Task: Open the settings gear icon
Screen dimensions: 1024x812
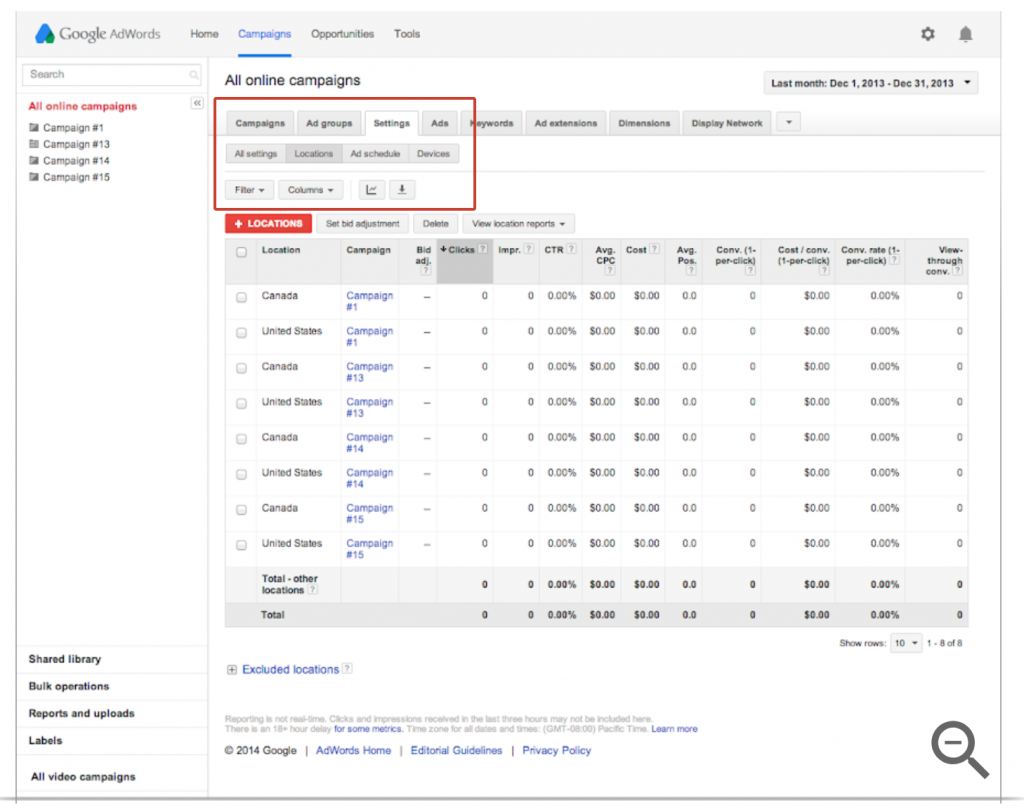Action: [x=928, y=34]
